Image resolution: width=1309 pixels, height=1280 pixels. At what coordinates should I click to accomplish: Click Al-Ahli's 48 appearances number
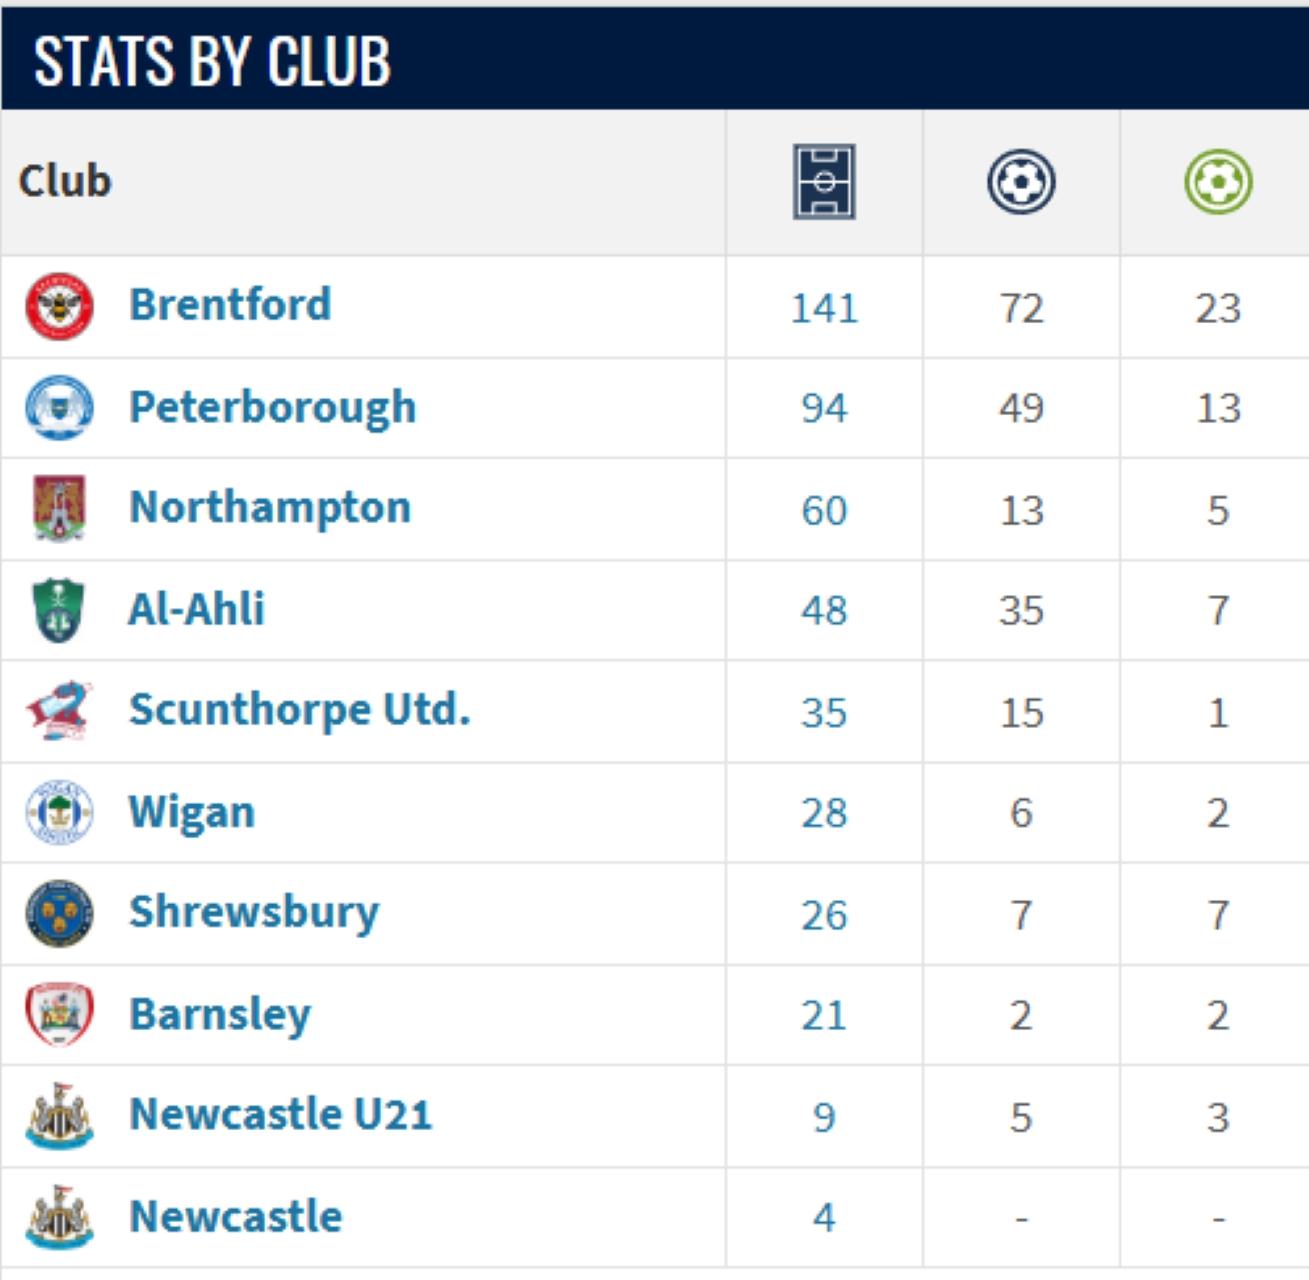click(x=824, y=610)
